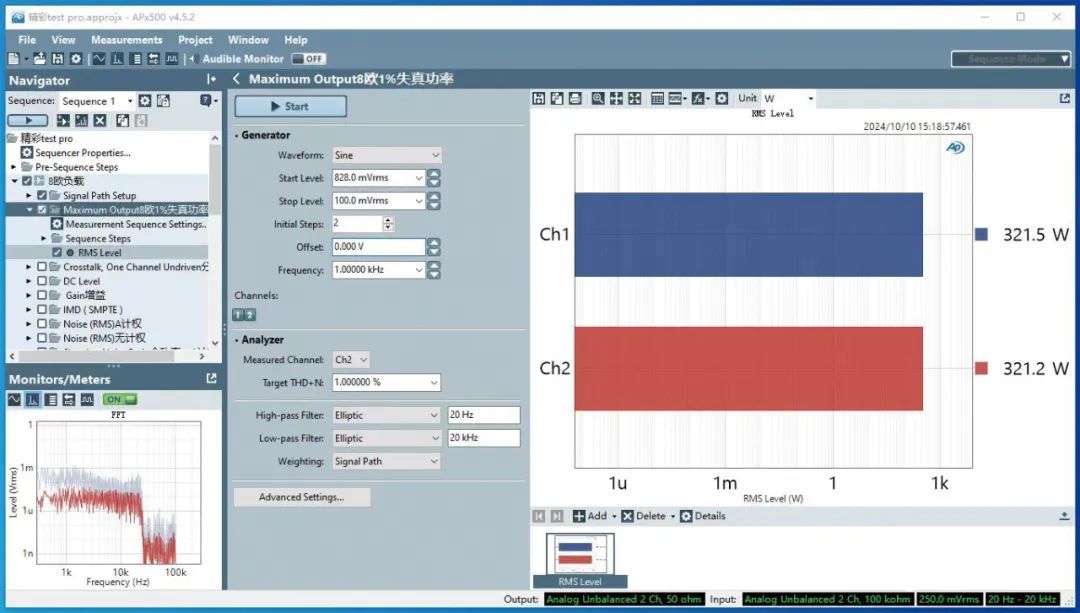The height and width of the screenshot is (613, 1080).
Task: Open the meters monitor from the main toolbar
Action: pos(136,59)
